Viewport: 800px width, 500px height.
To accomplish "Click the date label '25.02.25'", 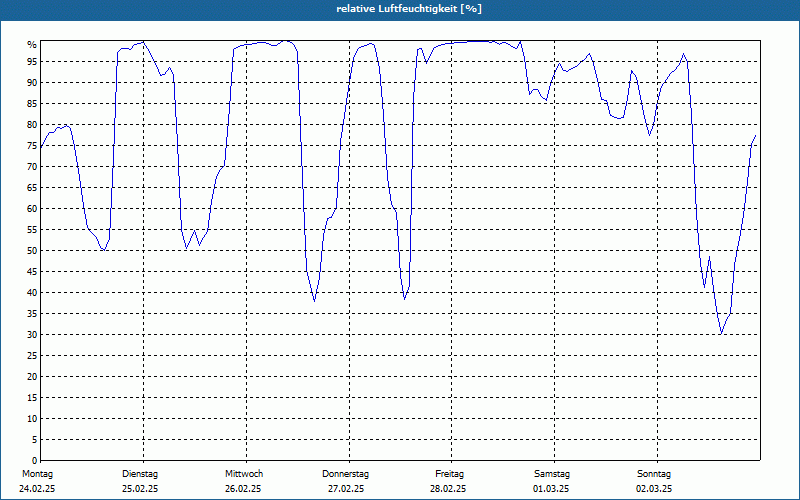I will tap(140, 489).
